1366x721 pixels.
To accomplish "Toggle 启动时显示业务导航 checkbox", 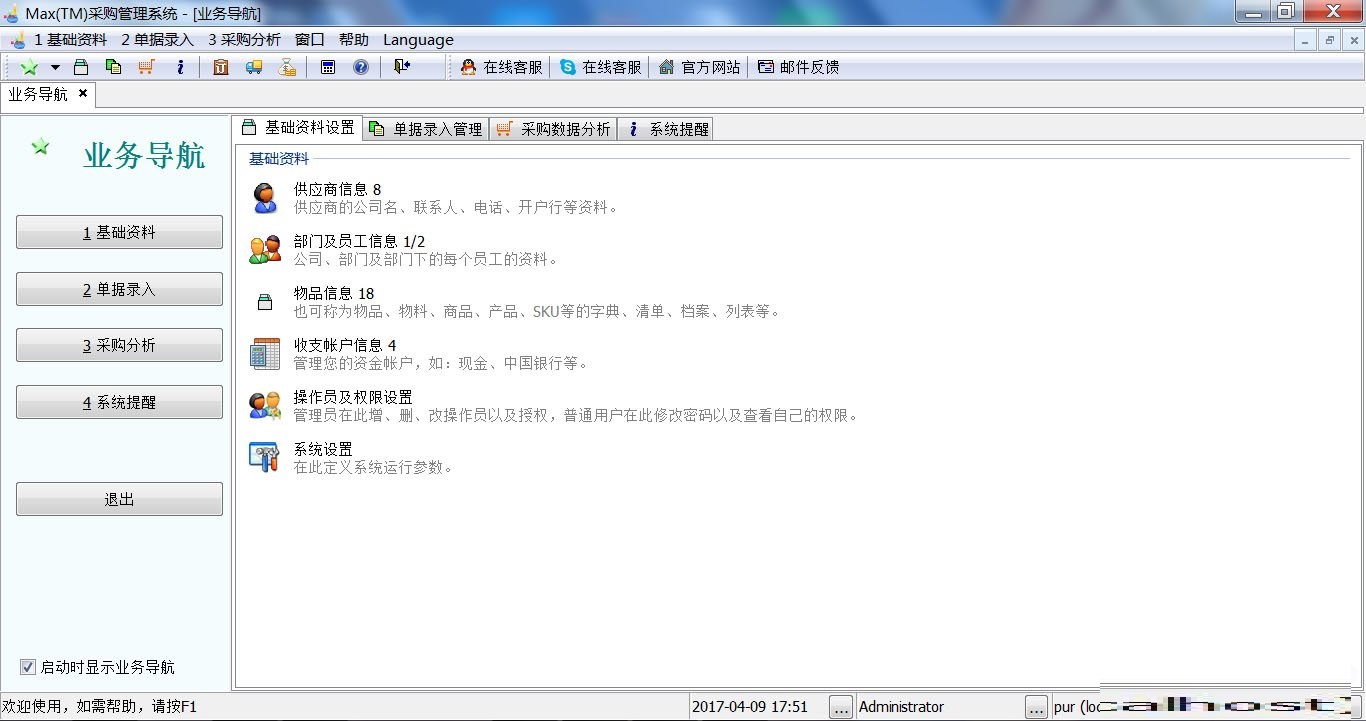I will [x=28, y=667].
